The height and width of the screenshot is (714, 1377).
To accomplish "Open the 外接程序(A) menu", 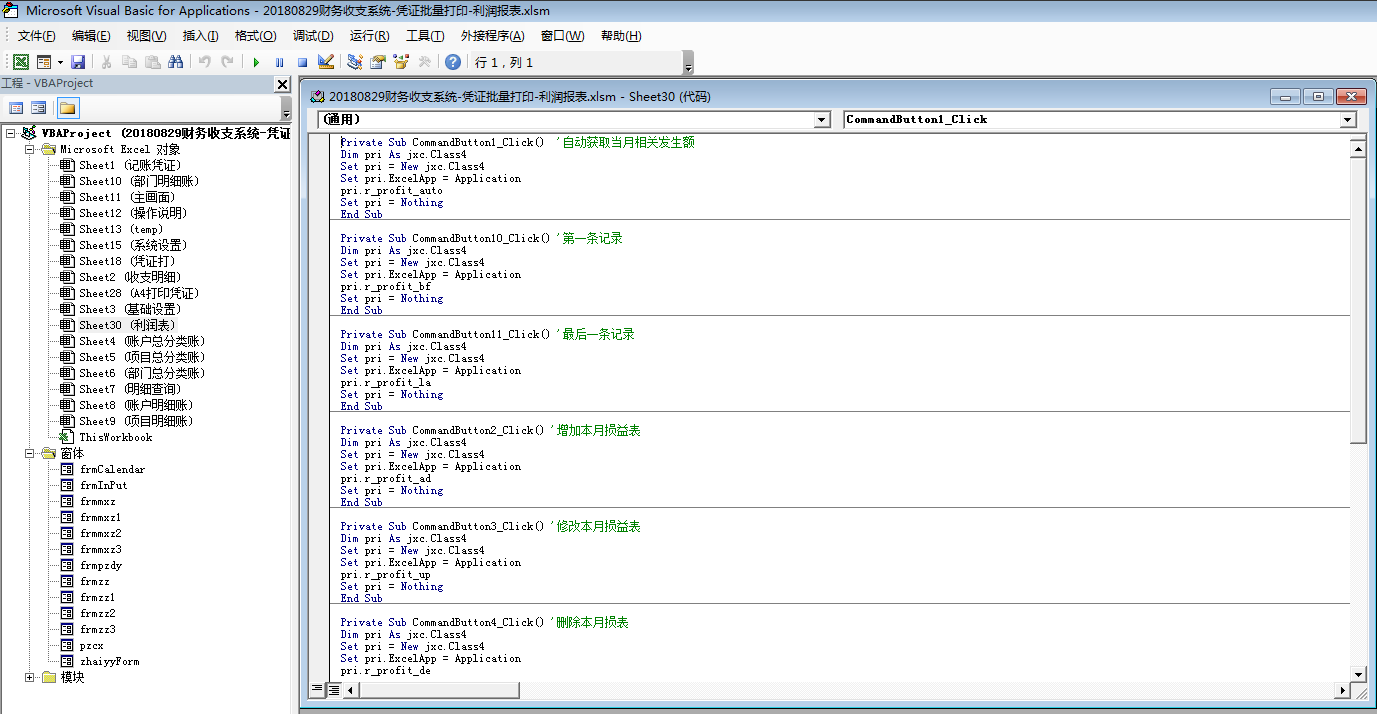I will pos(492,36).
